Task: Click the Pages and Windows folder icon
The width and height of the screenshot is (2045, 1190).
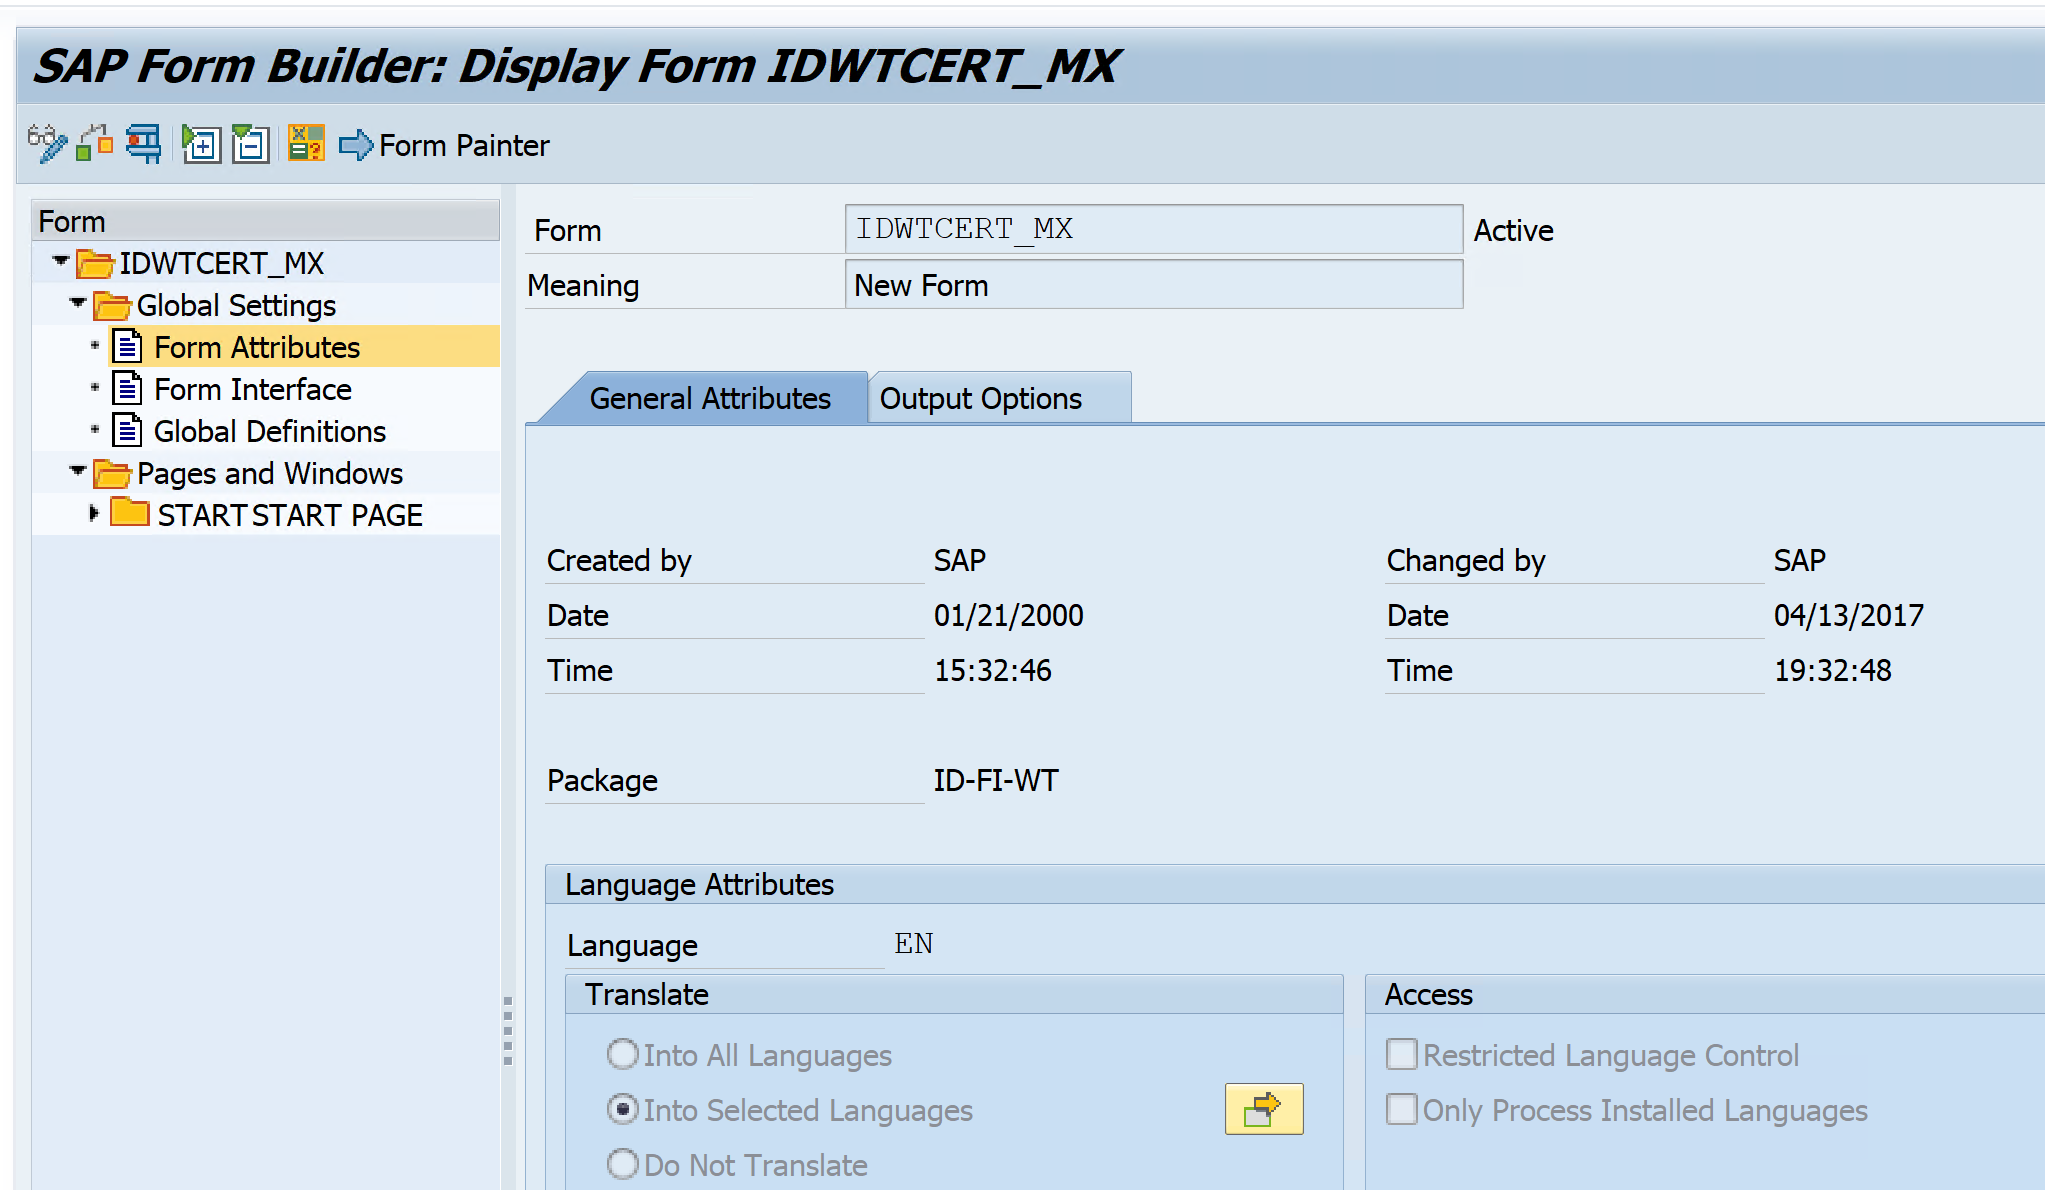Action: tap(112, 474)
